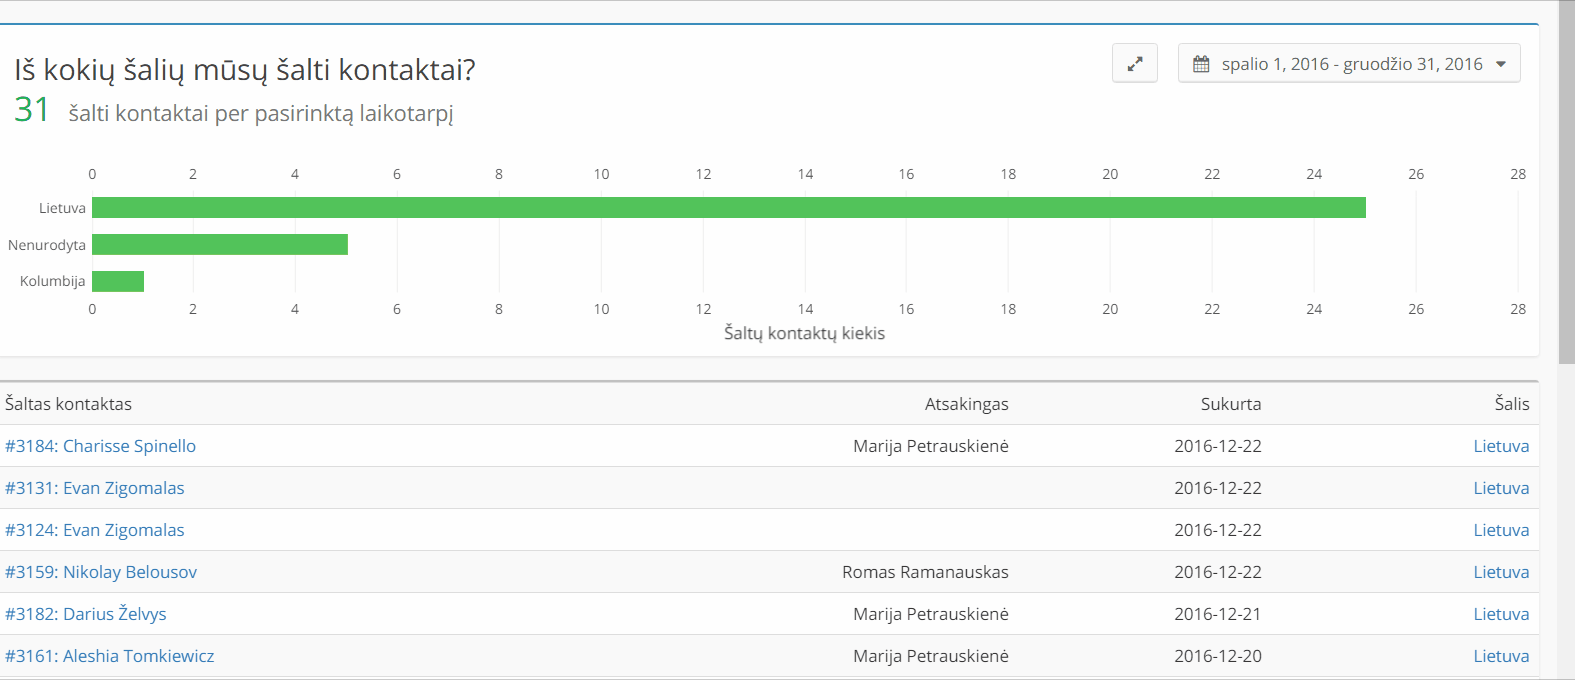The height and width of the screenshot is (680, 1575).
Task: Click the Šaltų kontaktų kiekis axis title
Action: [x=805, y=333]
